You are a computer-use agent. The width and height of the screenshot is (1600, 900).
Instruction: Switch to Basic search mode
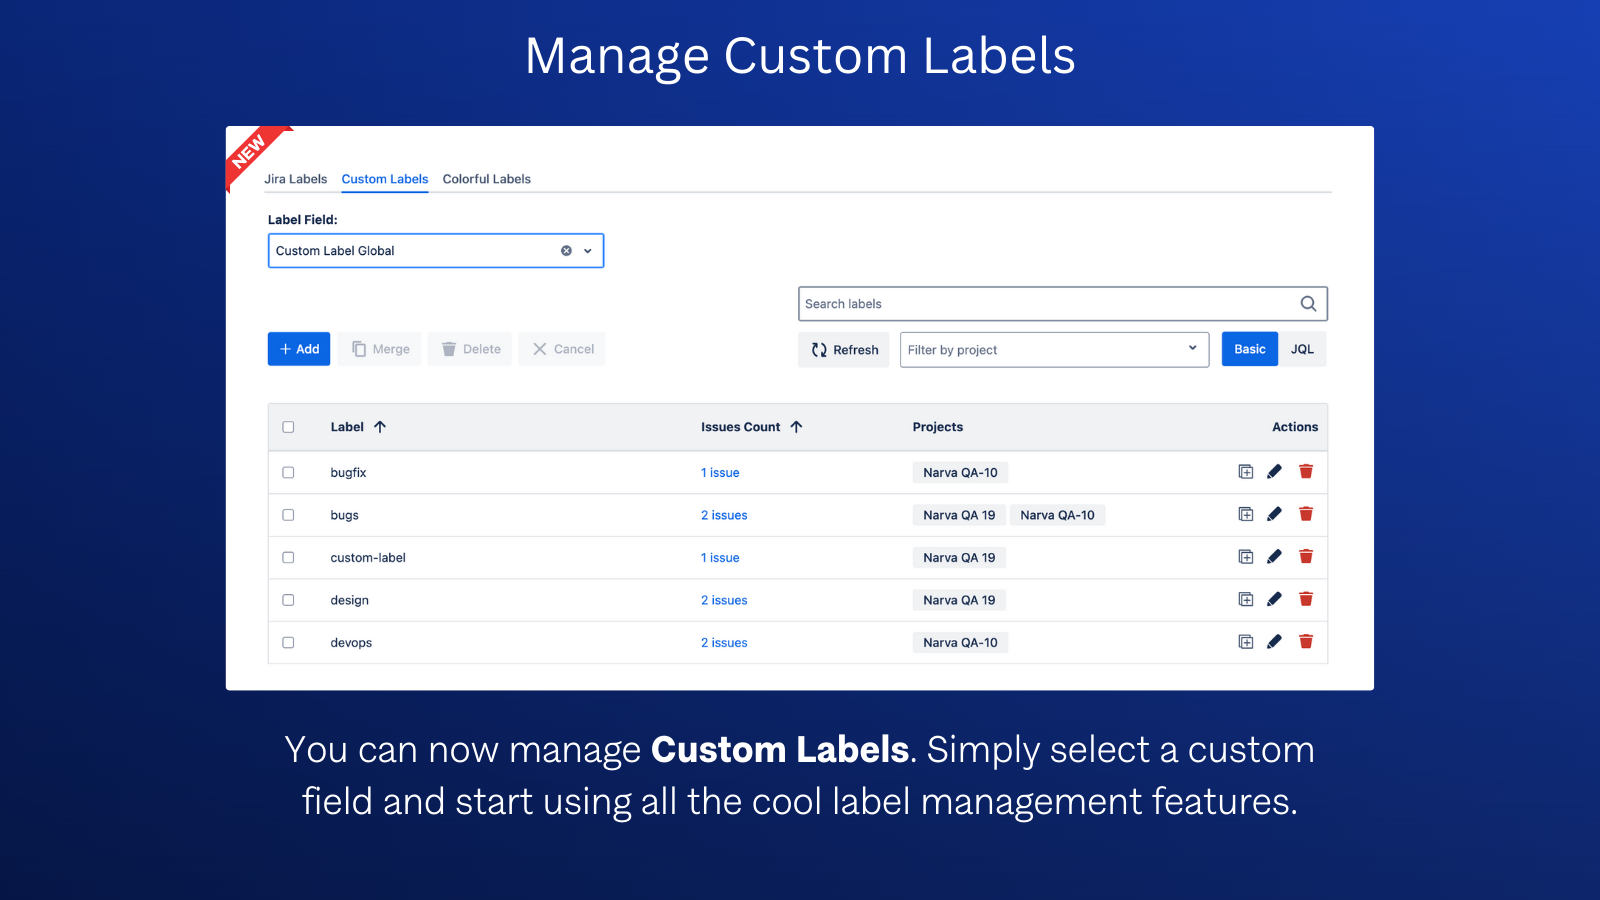click(1250, 349)
